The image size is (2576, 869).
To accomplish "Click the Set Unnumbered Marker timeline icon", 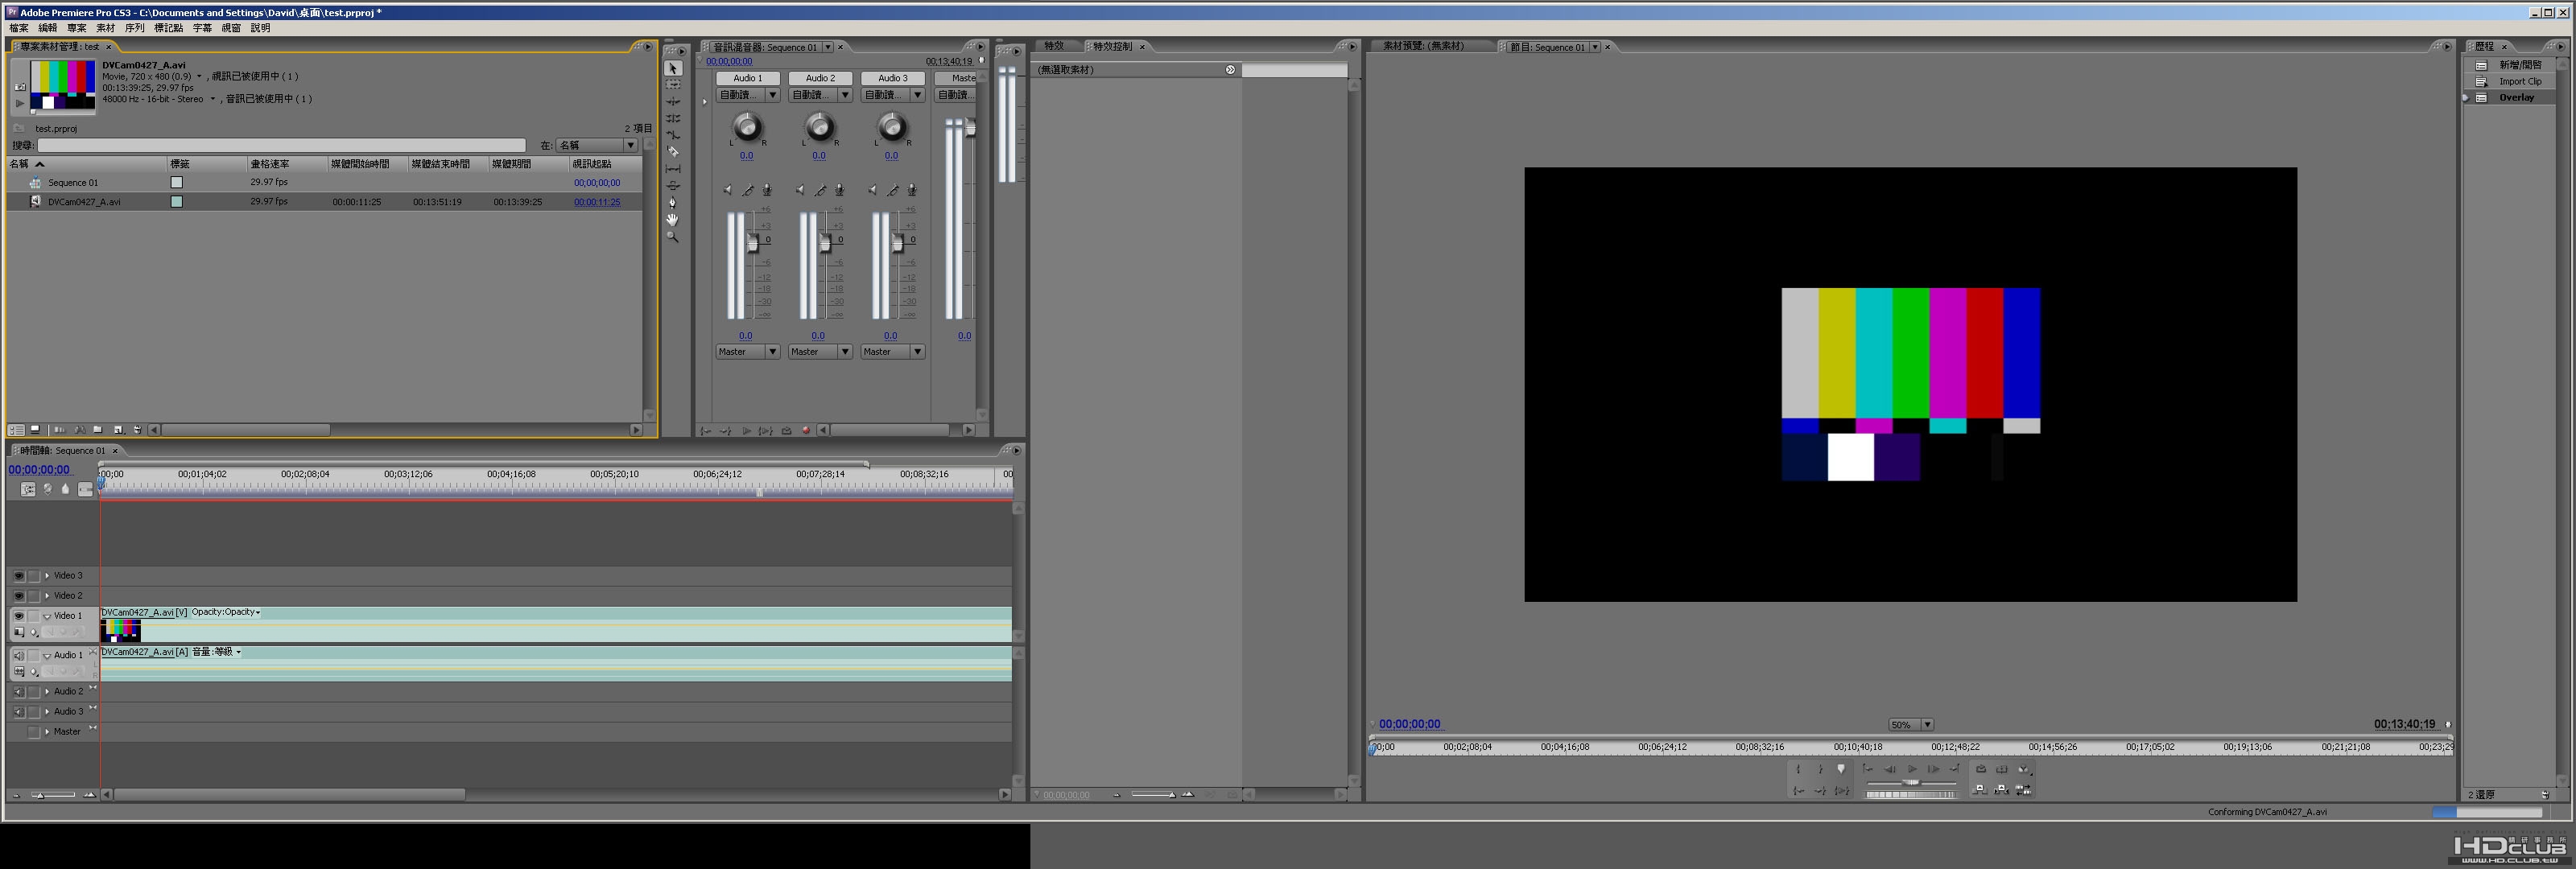I will pyautogui.click(x=66, y=489).
